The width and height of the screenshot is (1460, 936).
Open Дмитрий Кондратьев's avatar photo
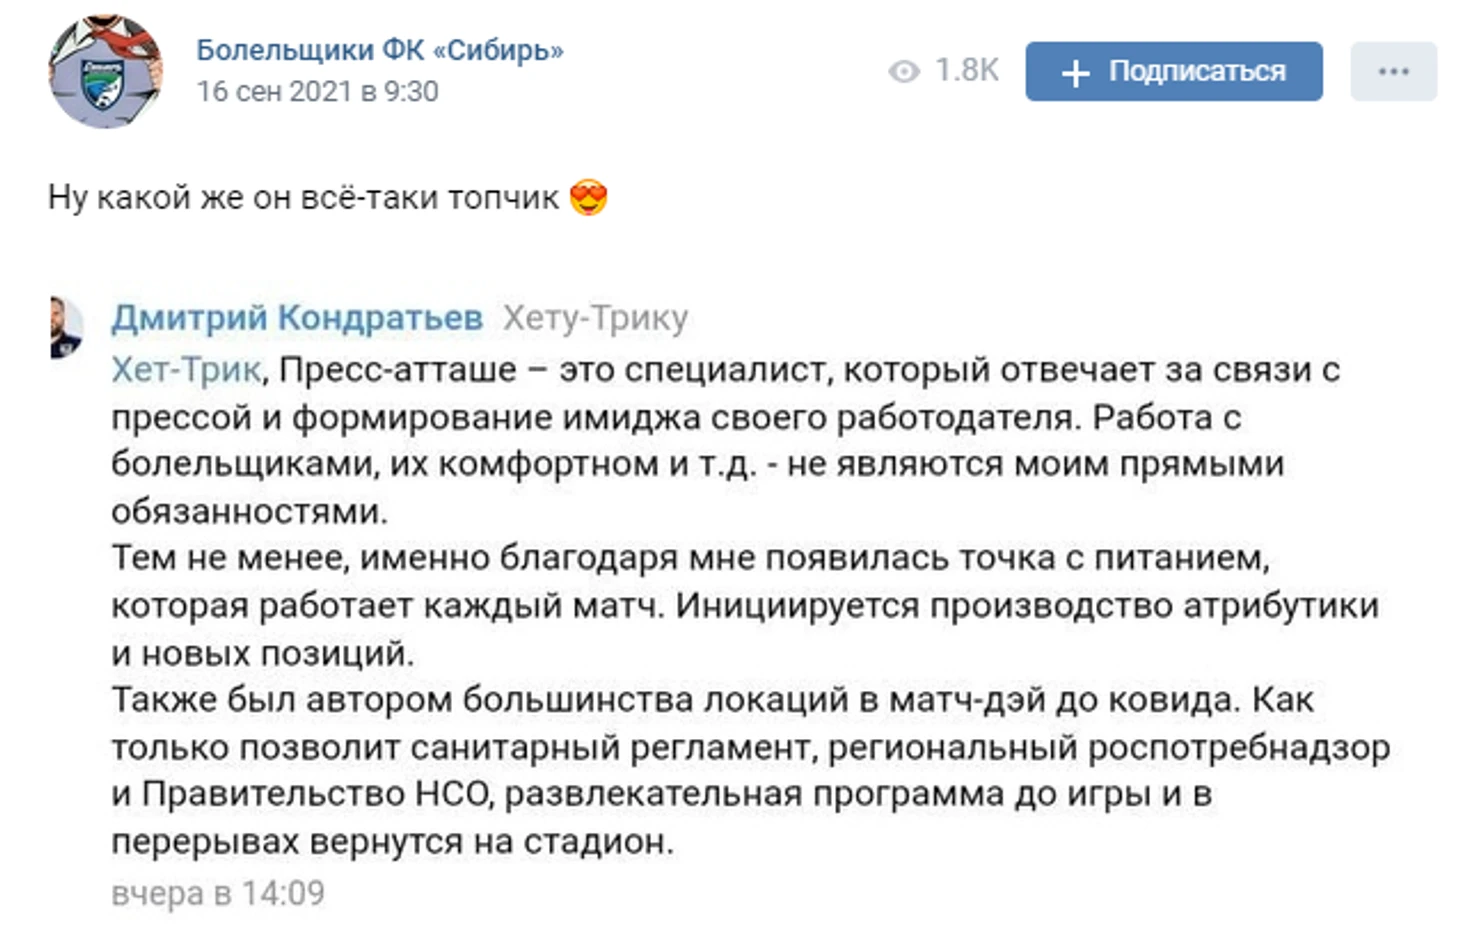click(x=66, y=327)
